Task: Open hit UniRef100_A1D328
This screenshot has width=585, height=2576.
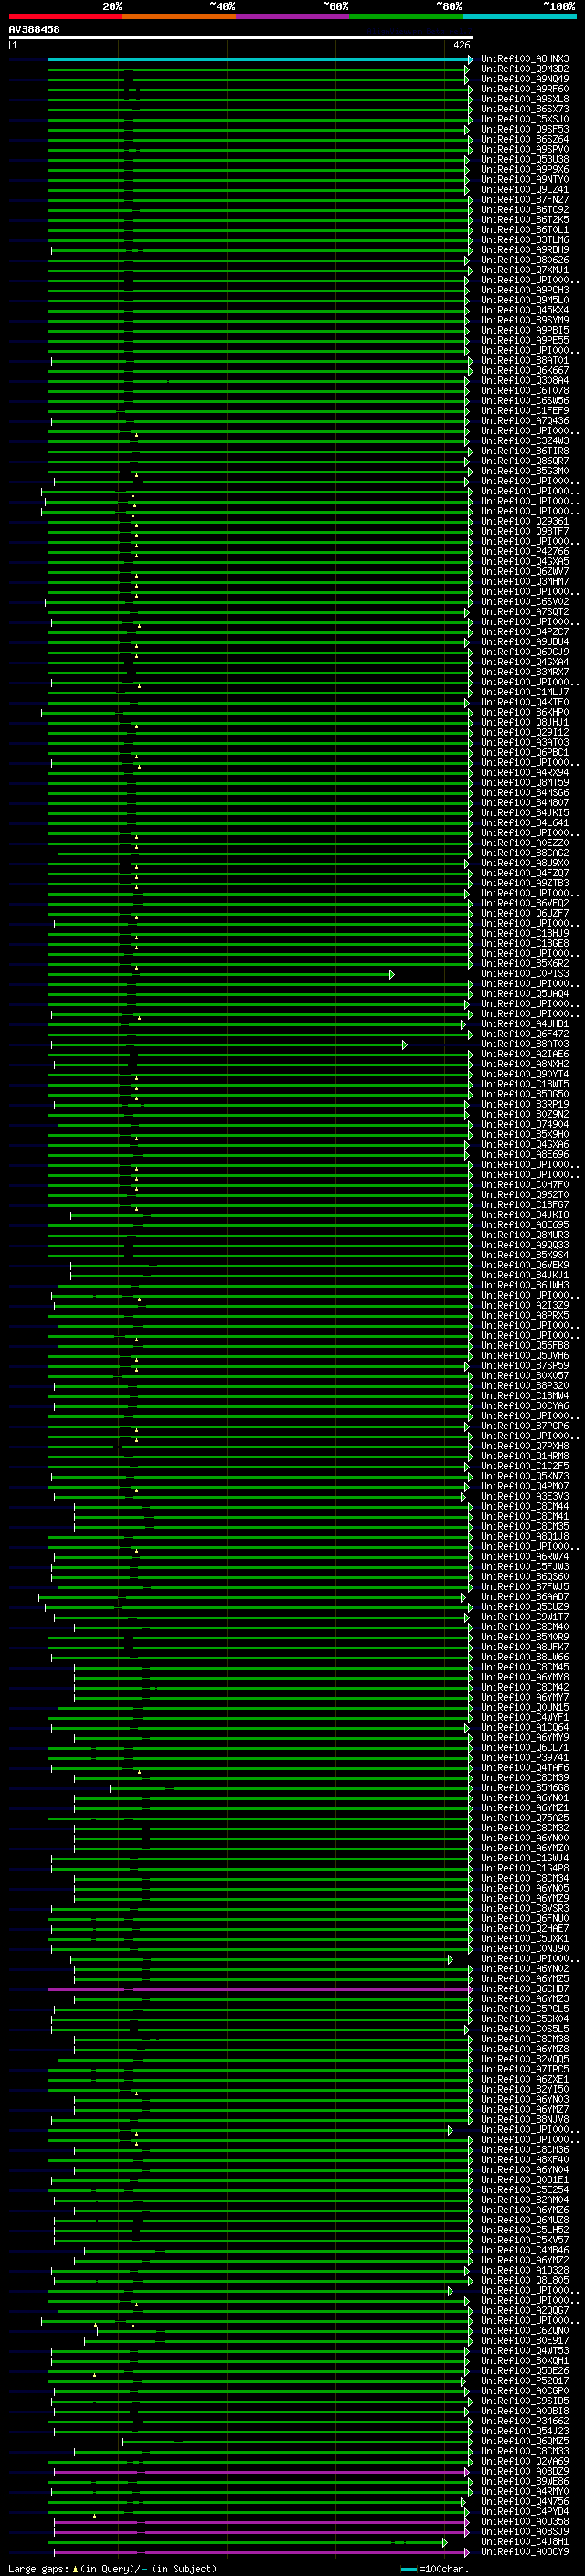Action: click(525, 2270)
